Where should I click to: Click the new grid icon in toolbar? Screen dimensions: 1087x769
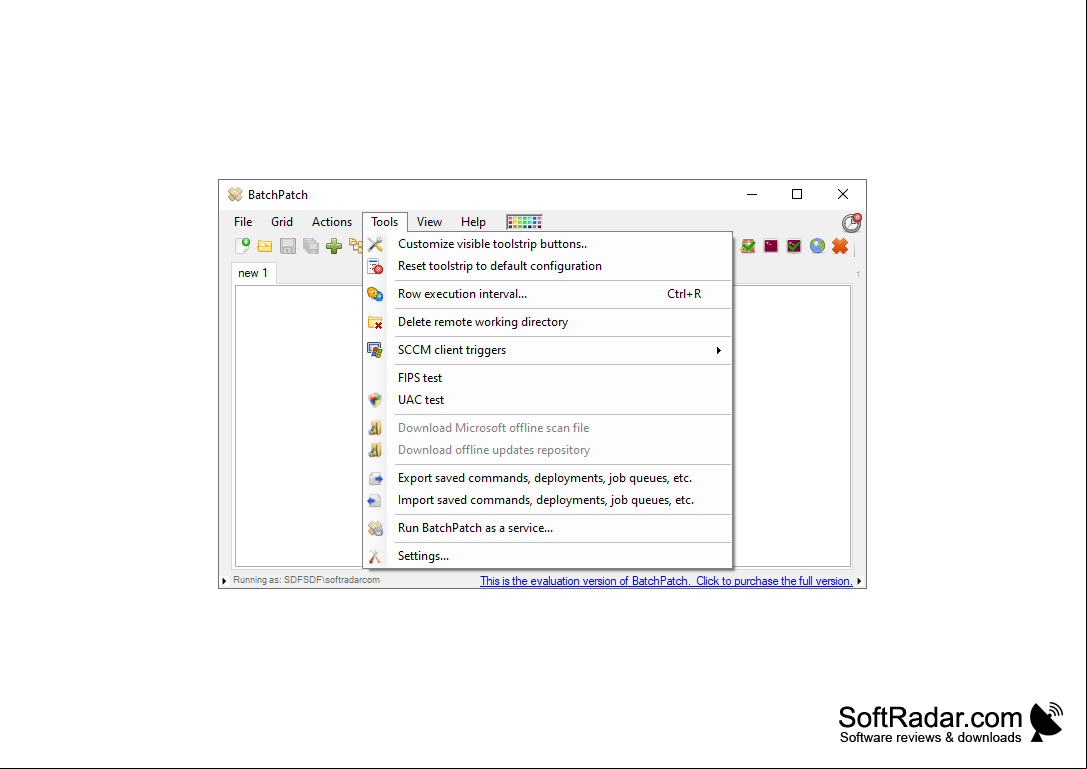click(x=243, y=245)
